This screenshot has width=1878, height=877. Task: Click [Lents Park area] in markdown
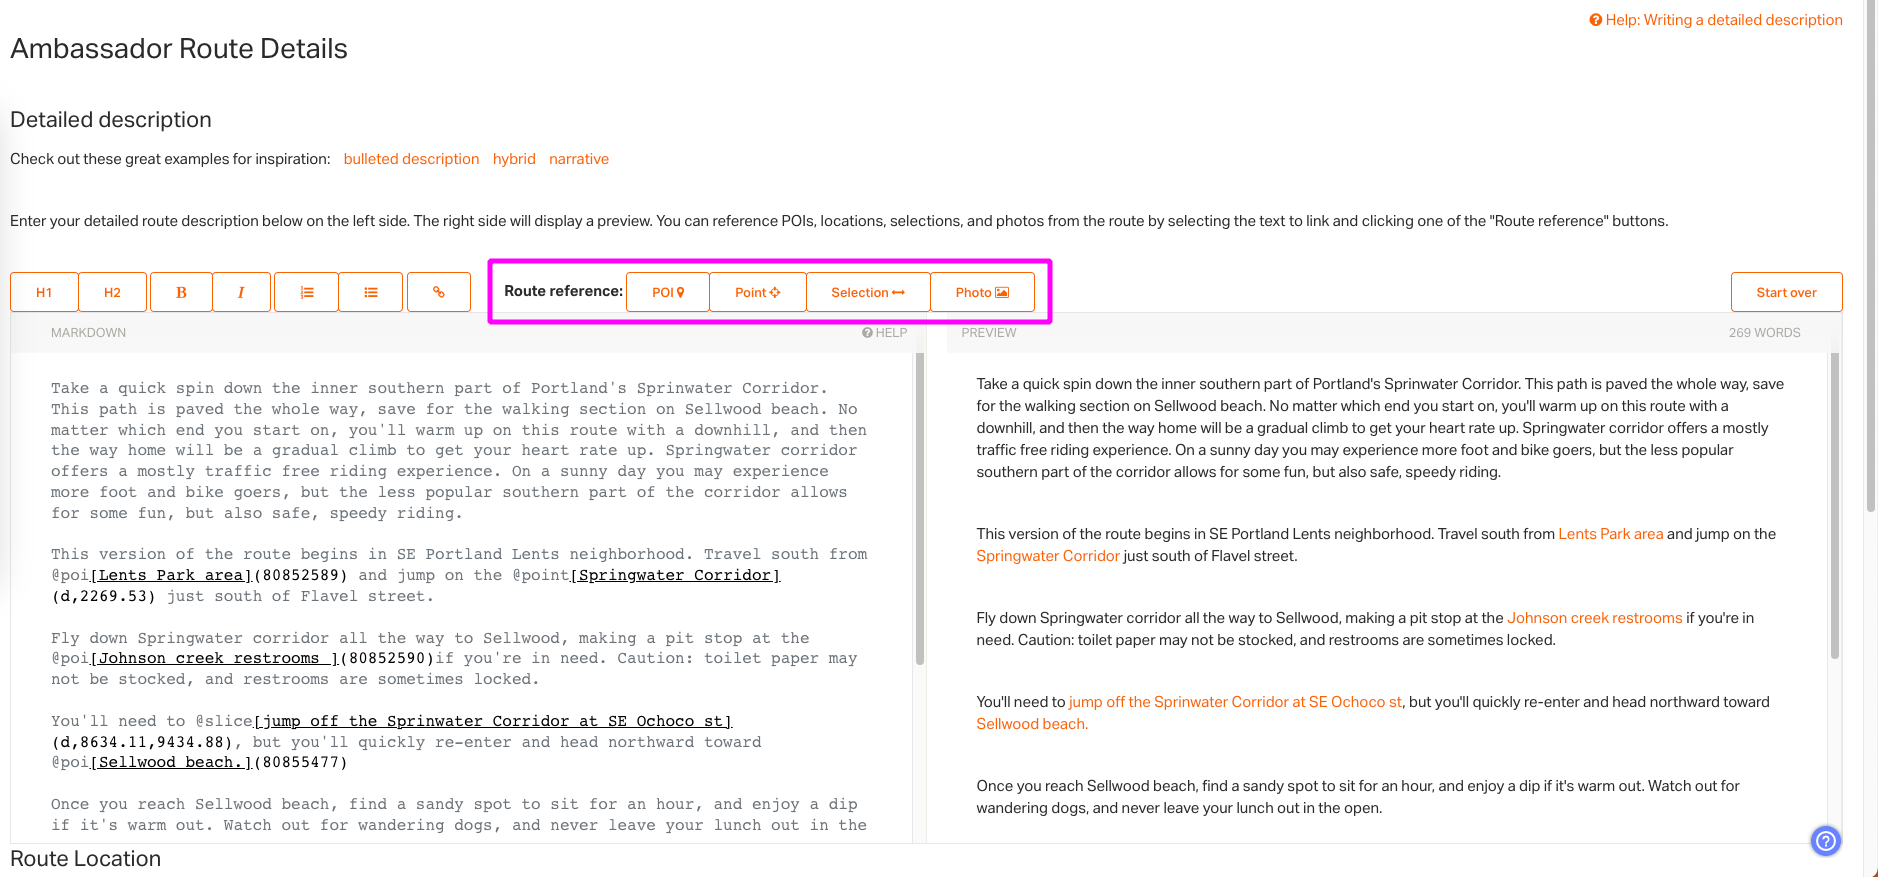pyautogui.click(x=172, y=575)
